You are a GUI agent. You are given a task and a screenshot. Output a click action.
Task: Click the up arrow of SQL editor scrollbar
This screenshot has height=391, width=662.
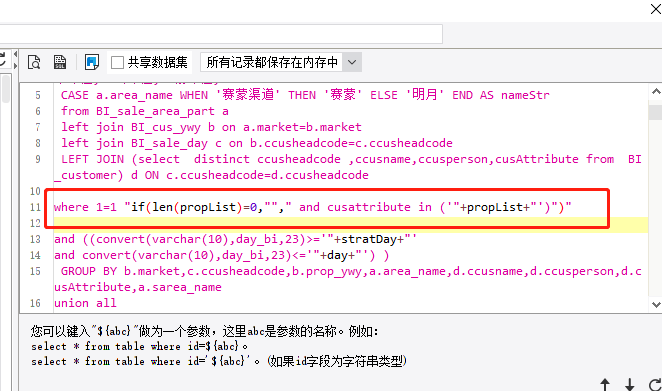point(656,91)
